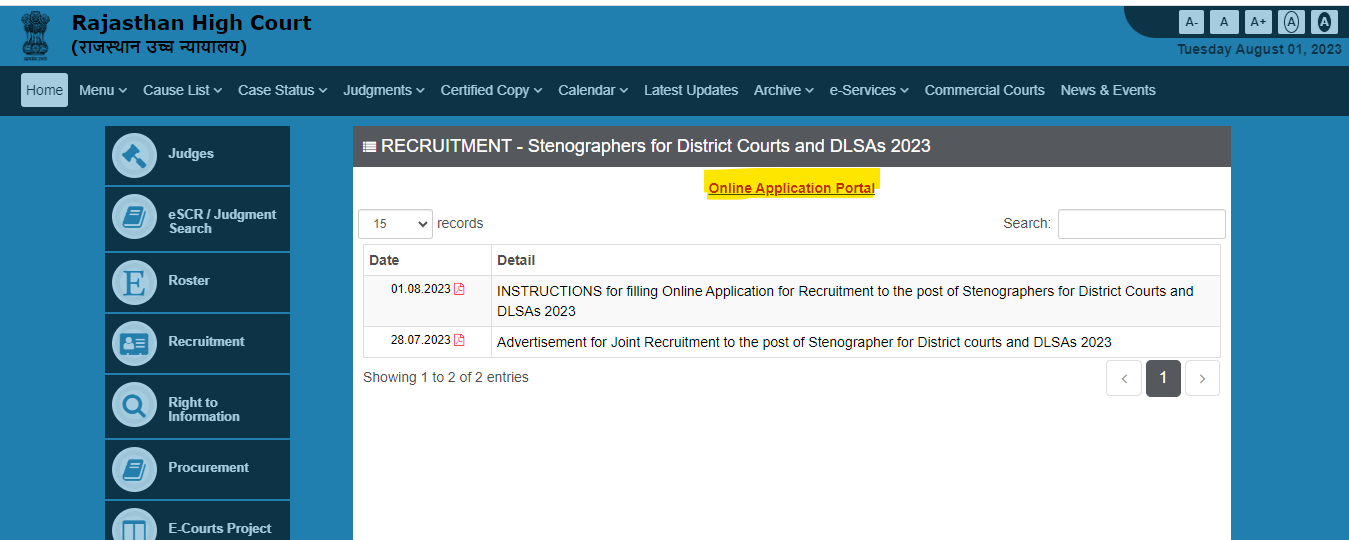Click the INSTRUCTIONS for filling Online Application entry

(845, 301)
